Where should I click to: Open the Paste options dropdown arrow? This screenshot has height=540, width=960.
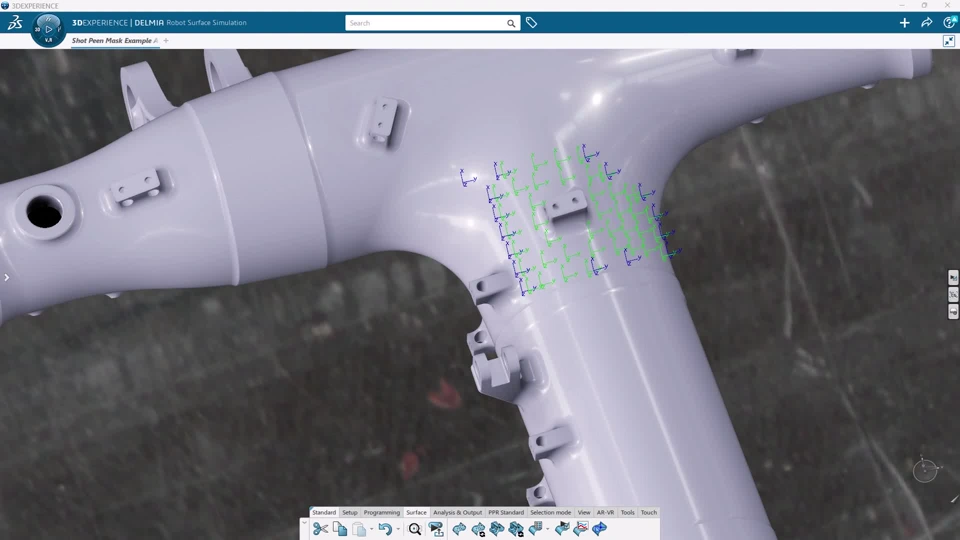(371, 529)
